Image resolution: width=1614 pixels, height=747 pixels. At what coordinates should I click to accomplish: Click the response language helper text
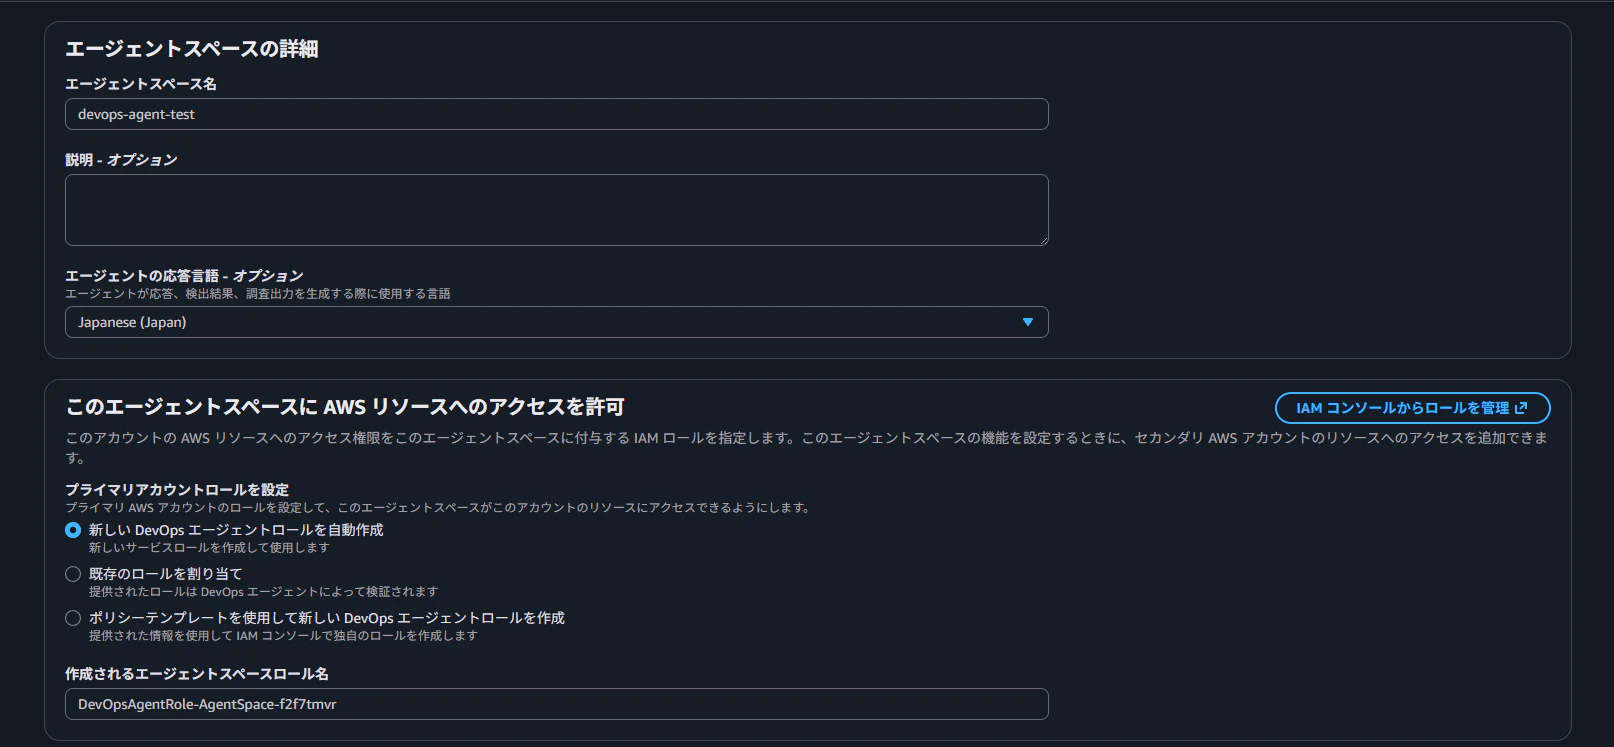click(x=258, y=294)
